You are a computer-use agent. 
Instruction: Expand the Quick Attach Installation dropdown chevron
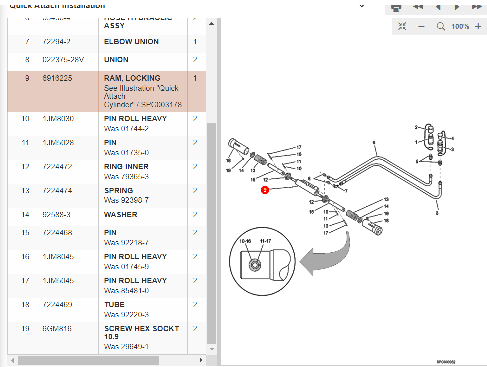click(362, 6)
